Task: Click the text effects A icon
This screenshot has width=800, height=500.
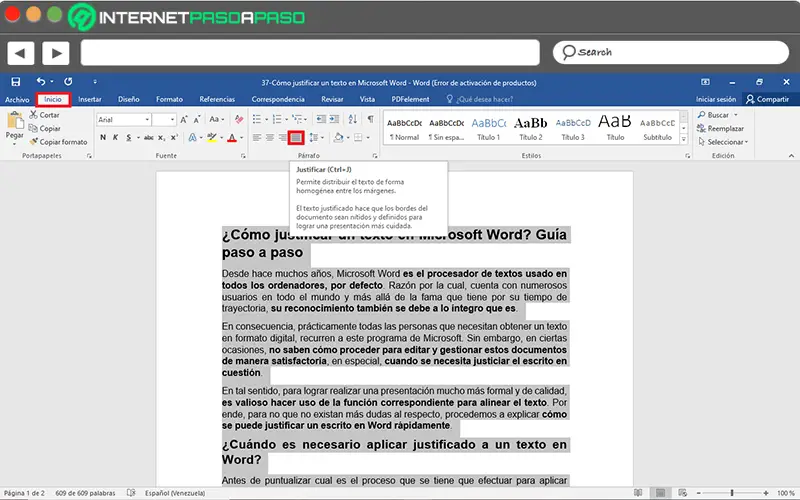Action: coord(192,138)
